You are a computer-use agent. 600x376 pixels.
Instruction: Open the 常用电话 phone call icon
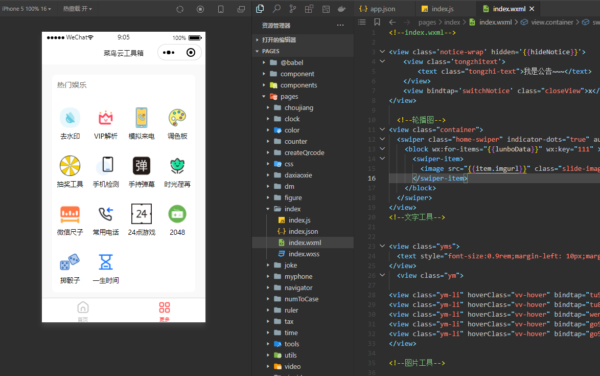click(106, 214)
